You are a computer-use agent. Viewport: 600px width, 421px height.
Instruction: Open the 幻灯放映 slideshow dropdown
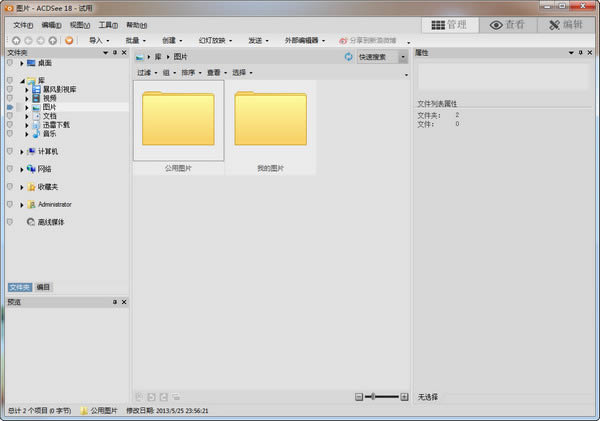pos(215,40)
